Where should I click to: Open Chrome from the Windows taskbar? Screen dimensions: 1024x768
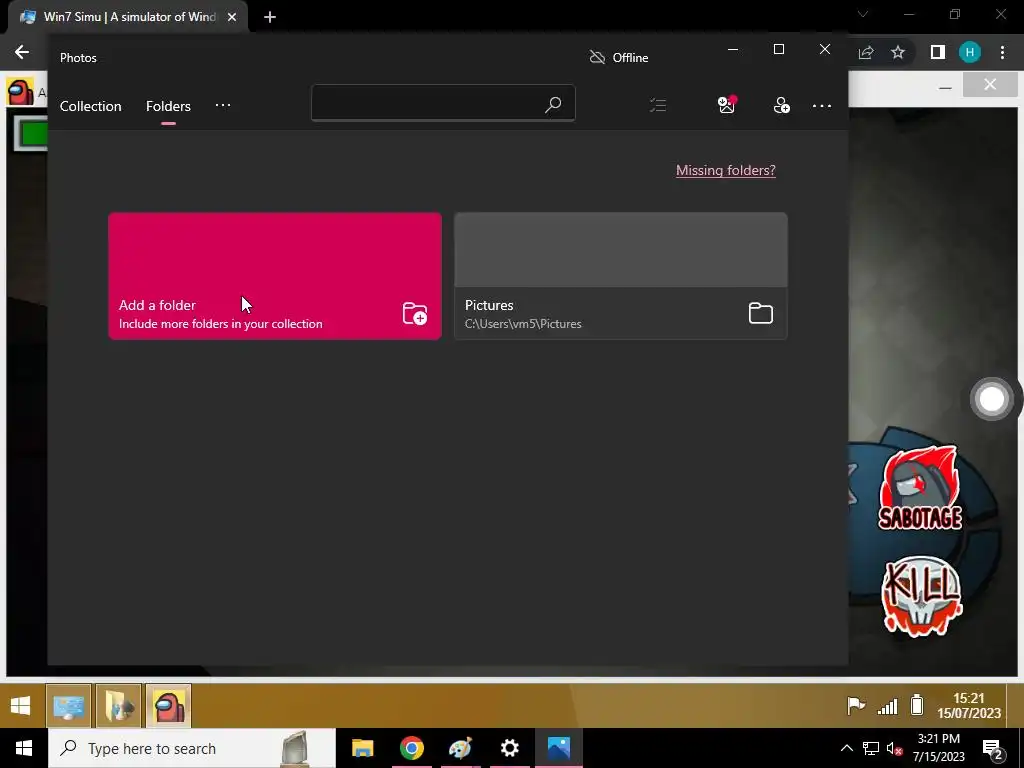coord(411,748)
